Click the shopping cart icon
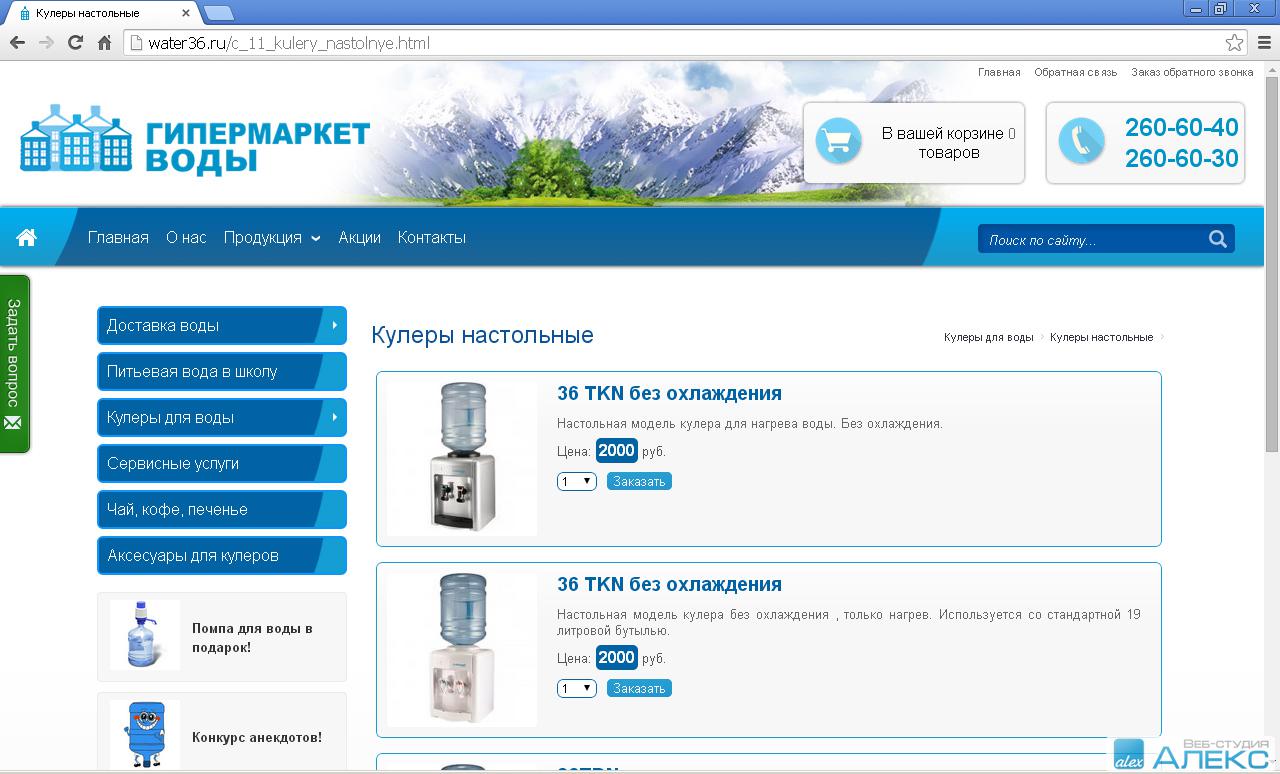The width and height of the screenshot is (1280, 774). [x=837, y=142]
